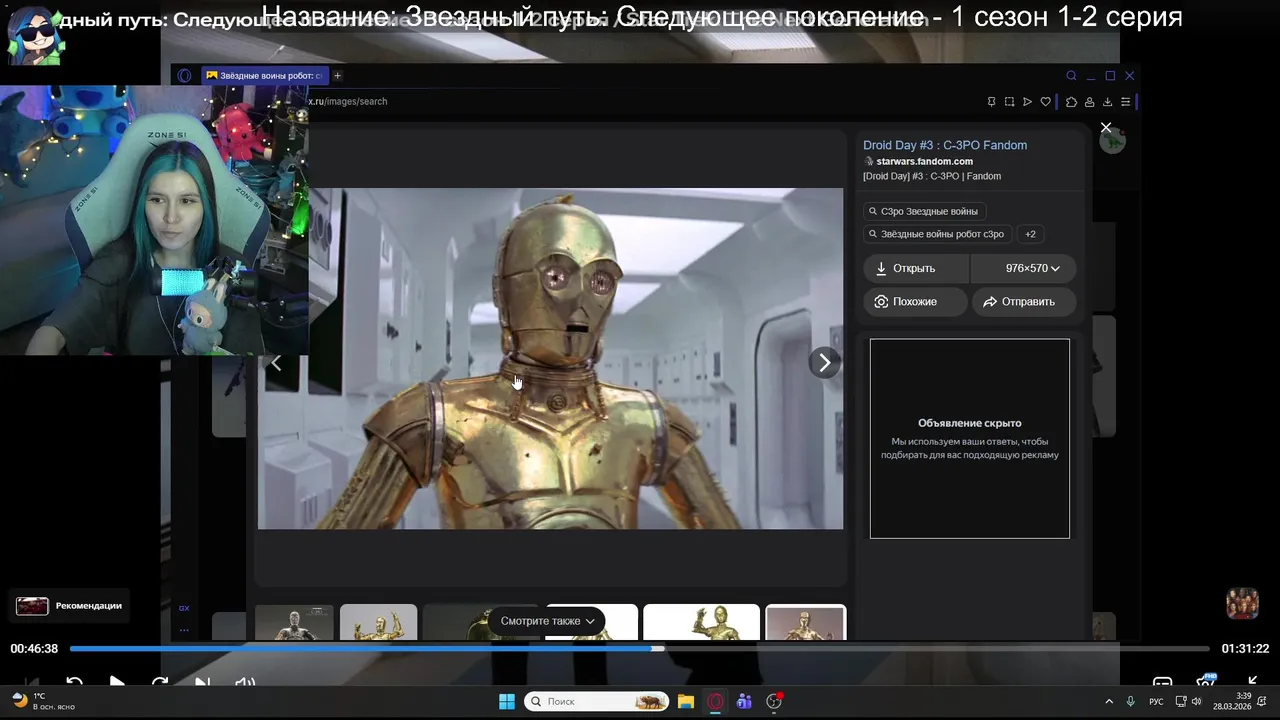Open the system volume tray icon
The height and width of the screenshot is (720, 1280).
click(1196, 701)
